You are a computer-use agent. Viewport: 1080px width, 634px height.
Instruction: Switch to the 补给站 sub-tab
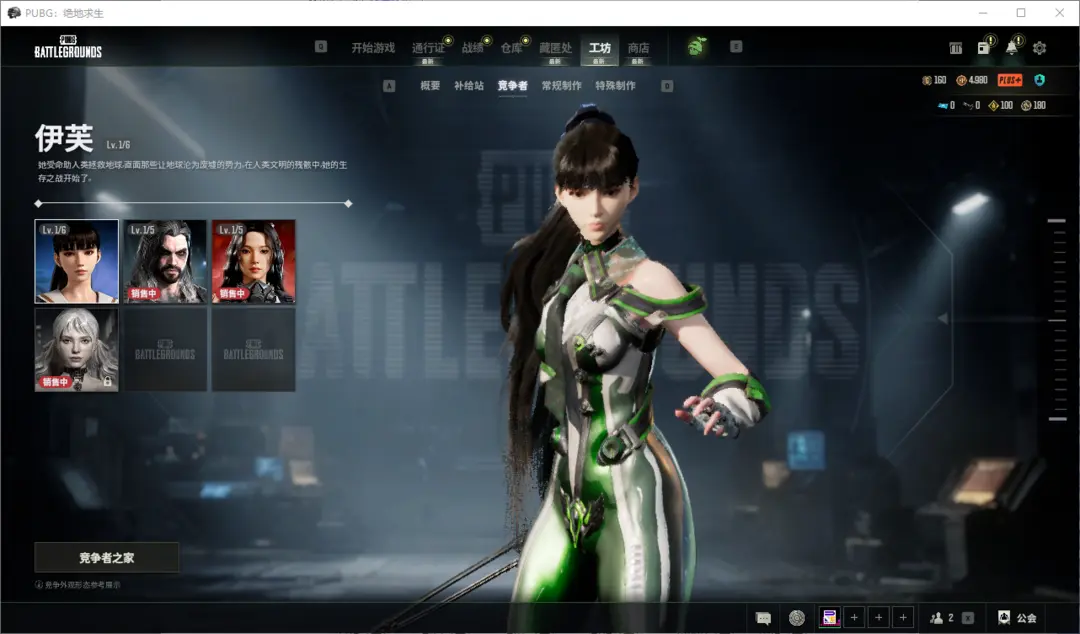(x=468, y=85)
